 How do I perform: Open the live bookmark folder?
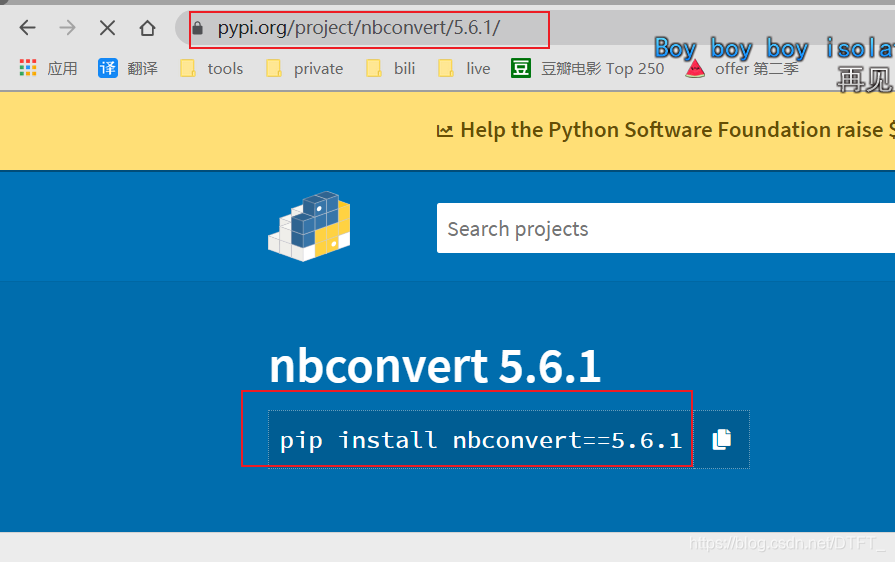[464, 68]
